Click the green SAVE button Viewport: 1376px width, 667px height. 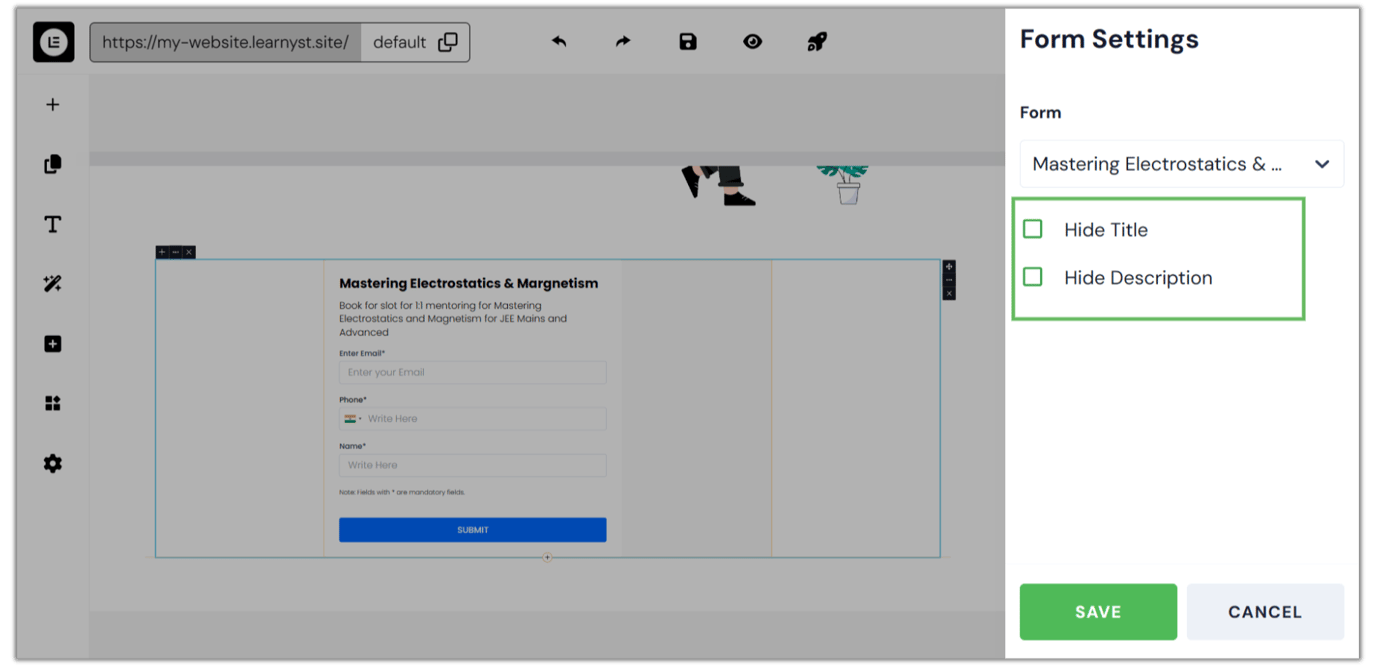point(1098,612)
